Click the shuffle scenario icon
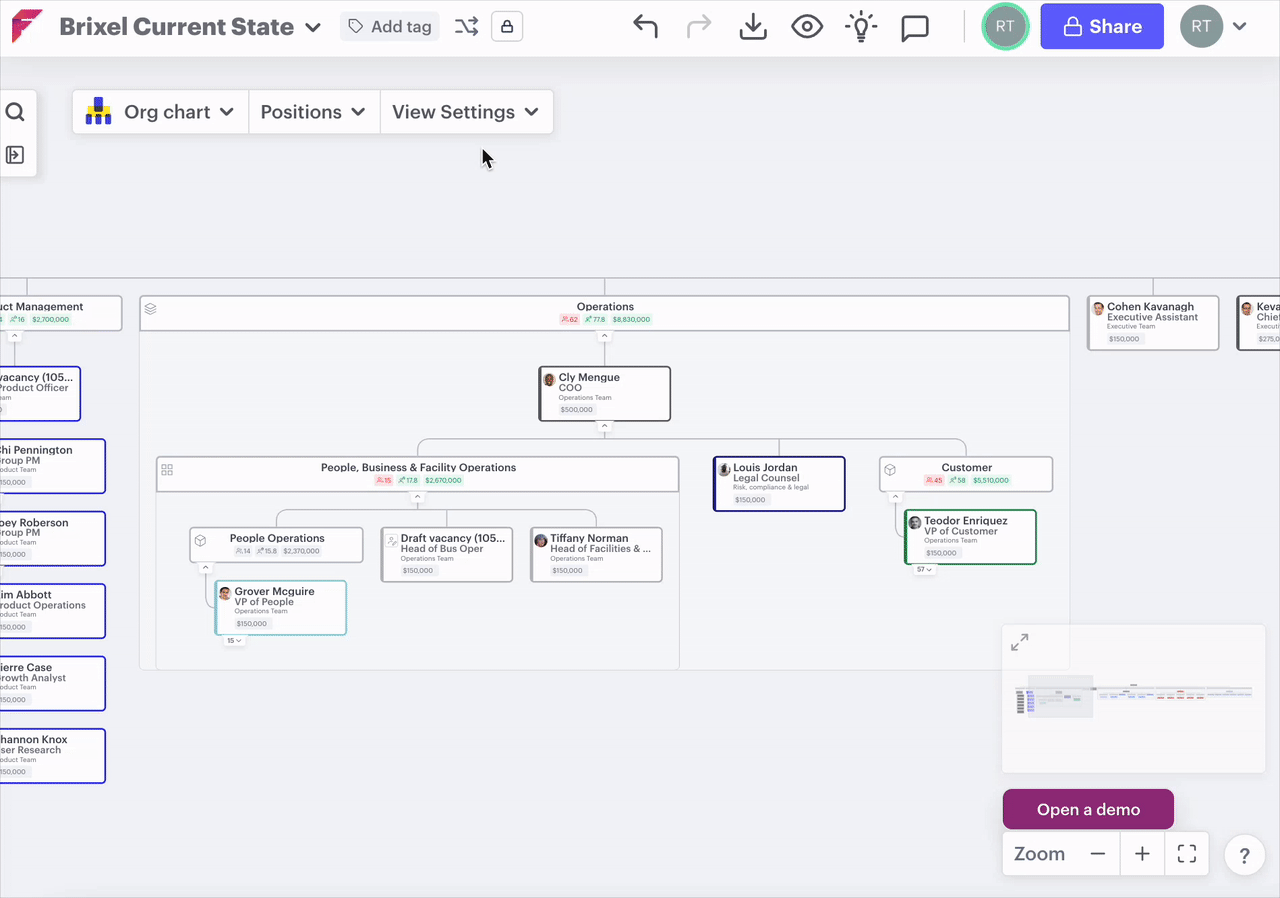The image size is (1280, 898). point(466,27)
